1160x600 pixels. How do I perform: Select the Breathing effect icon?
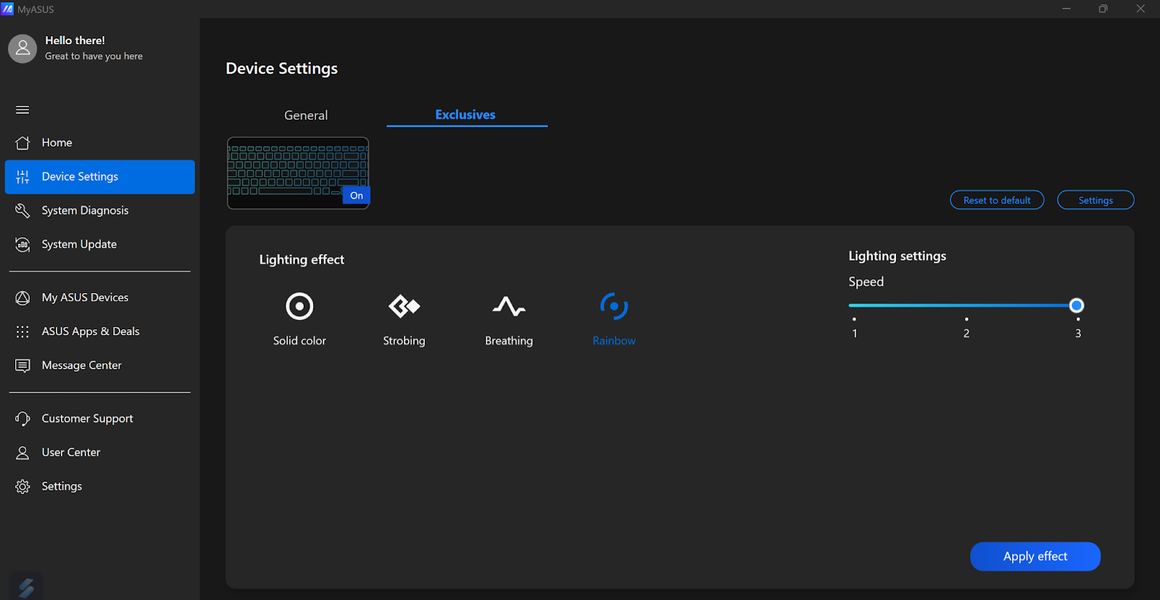click(x=509, y=306)
